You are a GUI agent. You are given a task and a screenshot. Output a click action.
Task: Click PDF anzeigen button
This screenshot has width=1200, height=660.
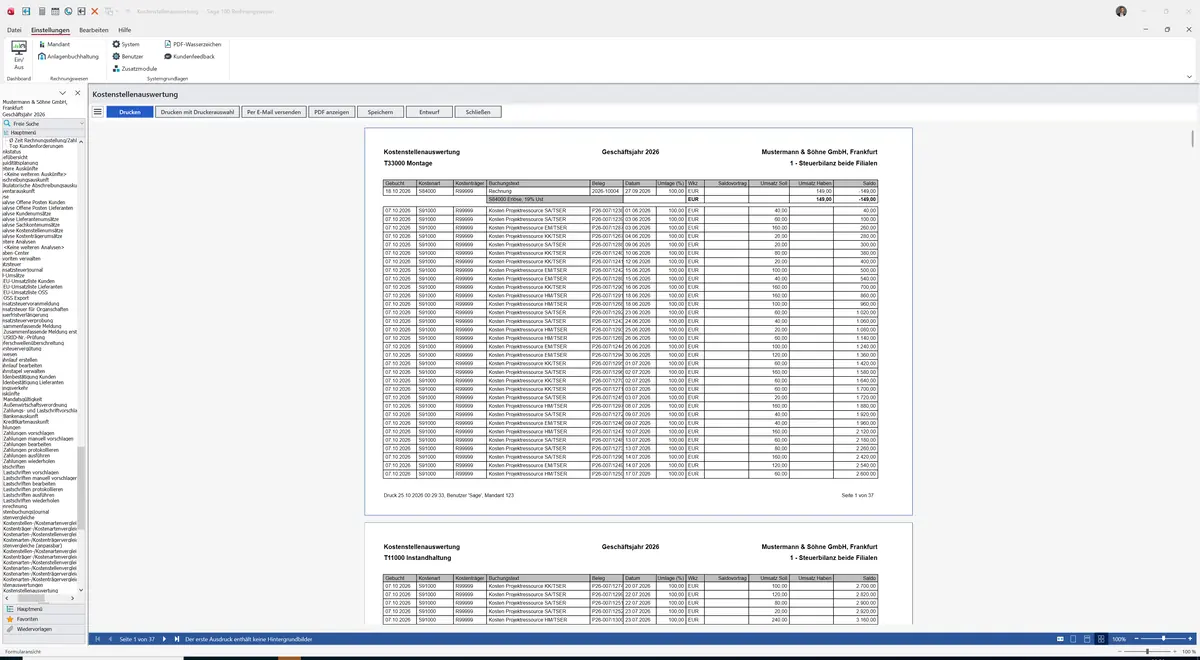click(x=331, y=112)
